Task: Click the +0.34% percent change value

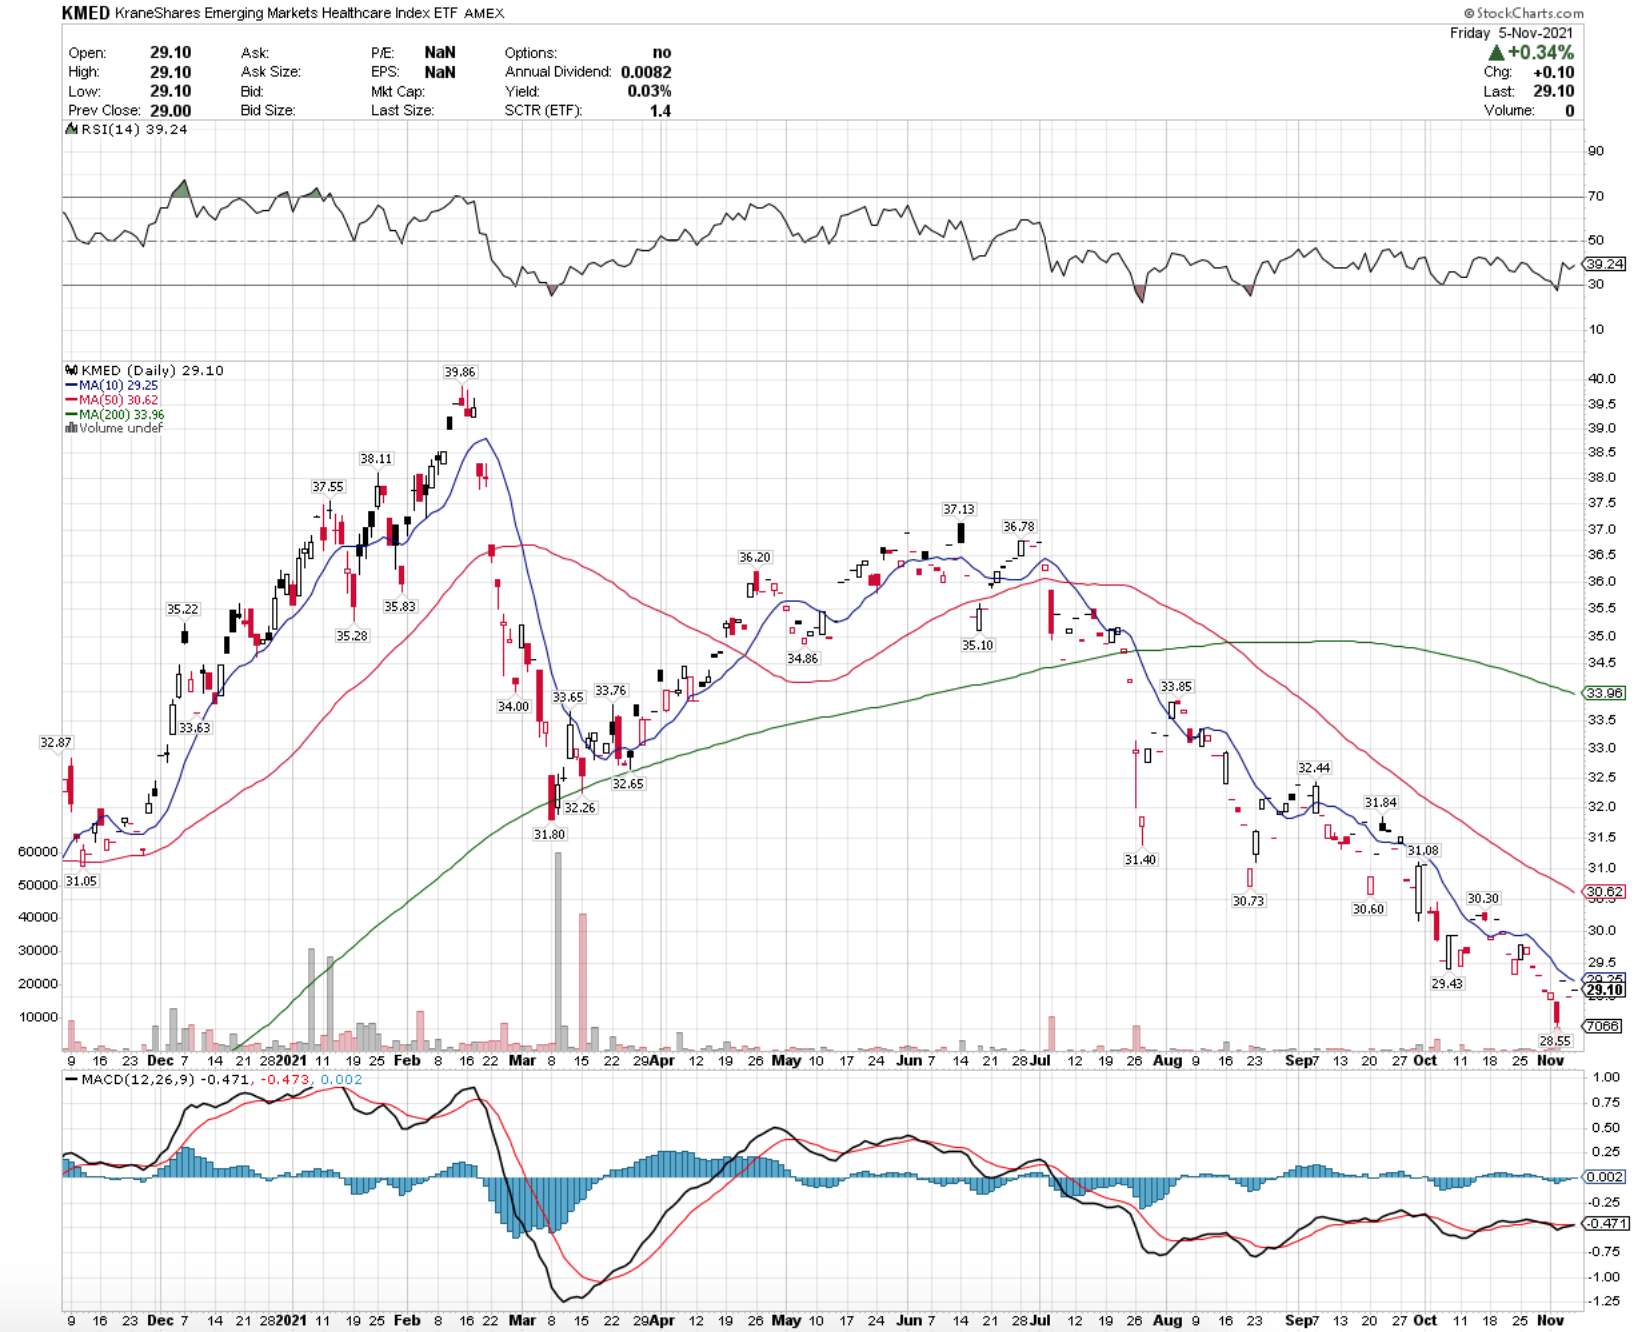Action: tap(1541, 52)
